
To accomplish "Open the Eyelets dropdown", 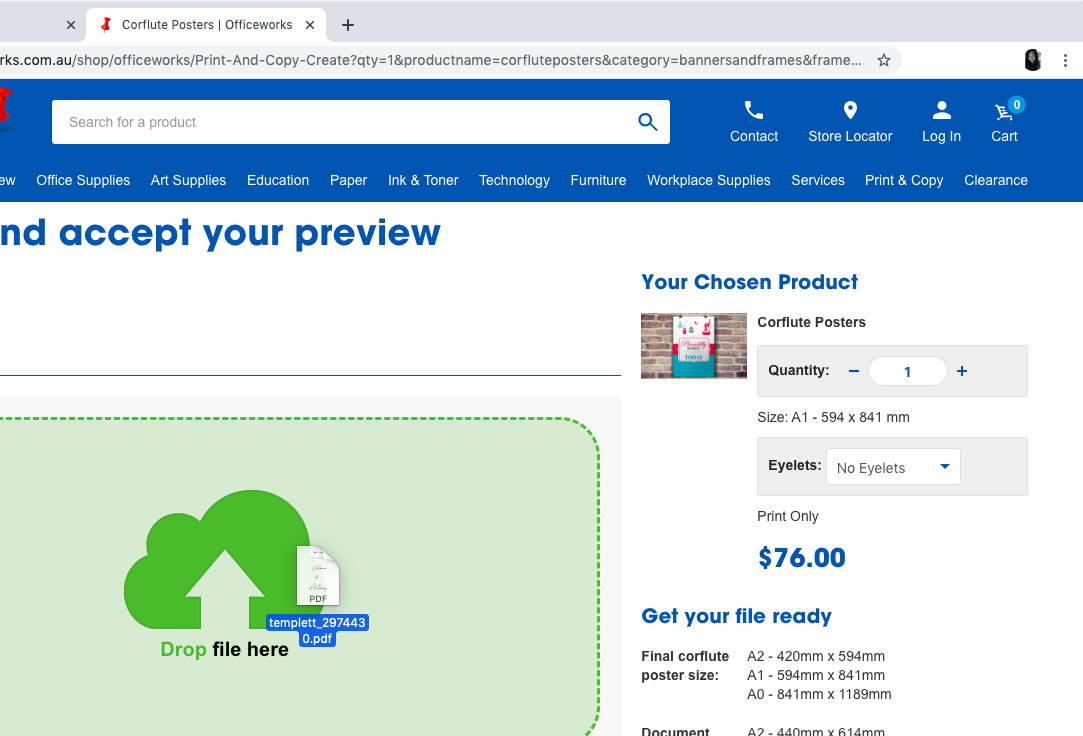I will [x=893, y=467].
